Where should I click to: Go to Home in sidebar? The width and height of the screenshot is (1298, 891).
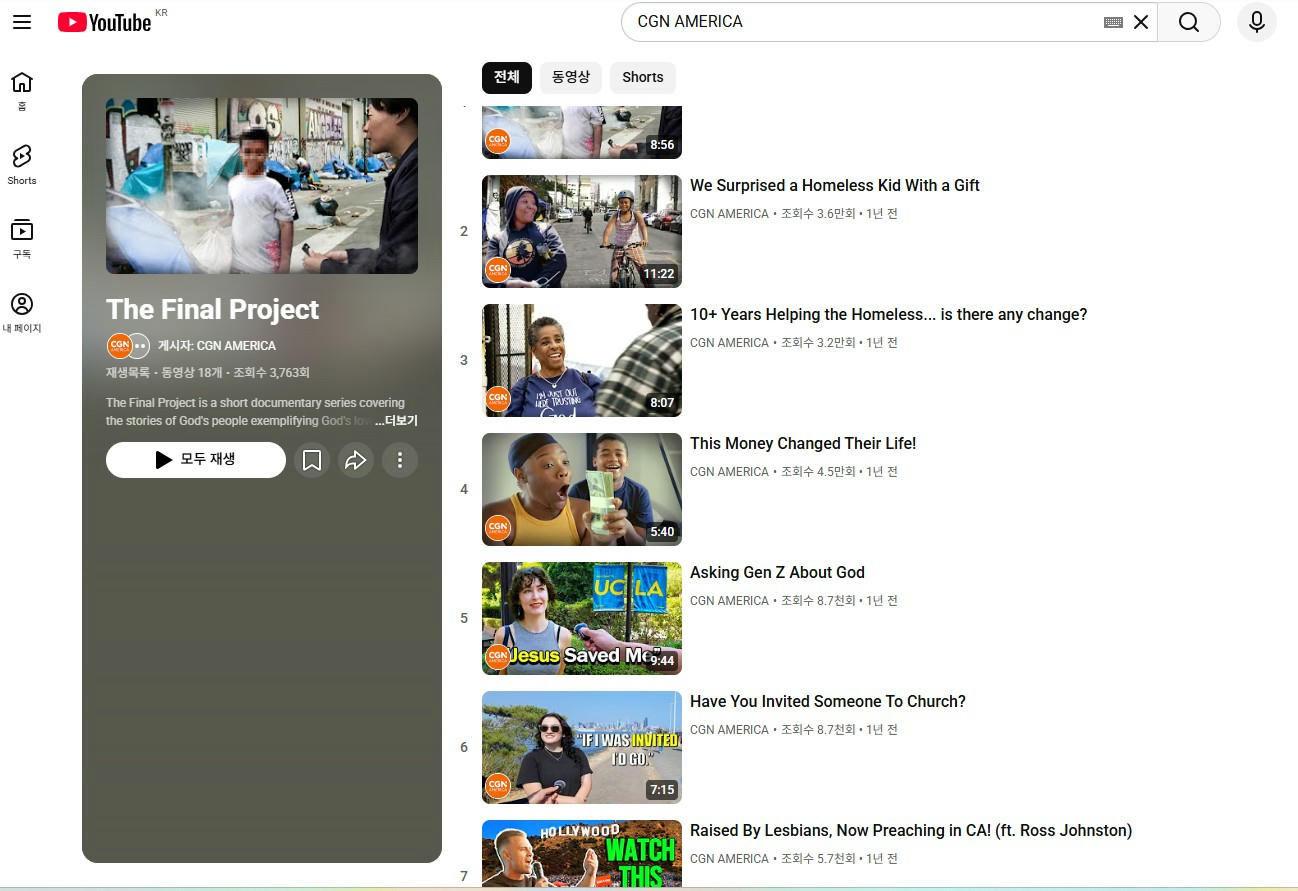(x=22, y=90)
